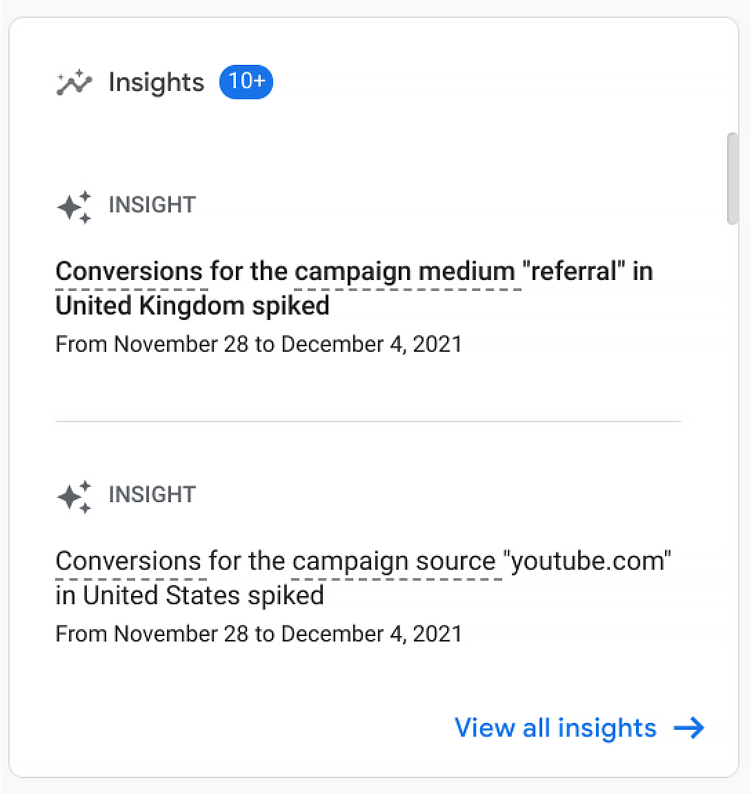Screen dimensions: 750x794
Task: Click the scrollbar thumb of Insights card
Action: 732,178
